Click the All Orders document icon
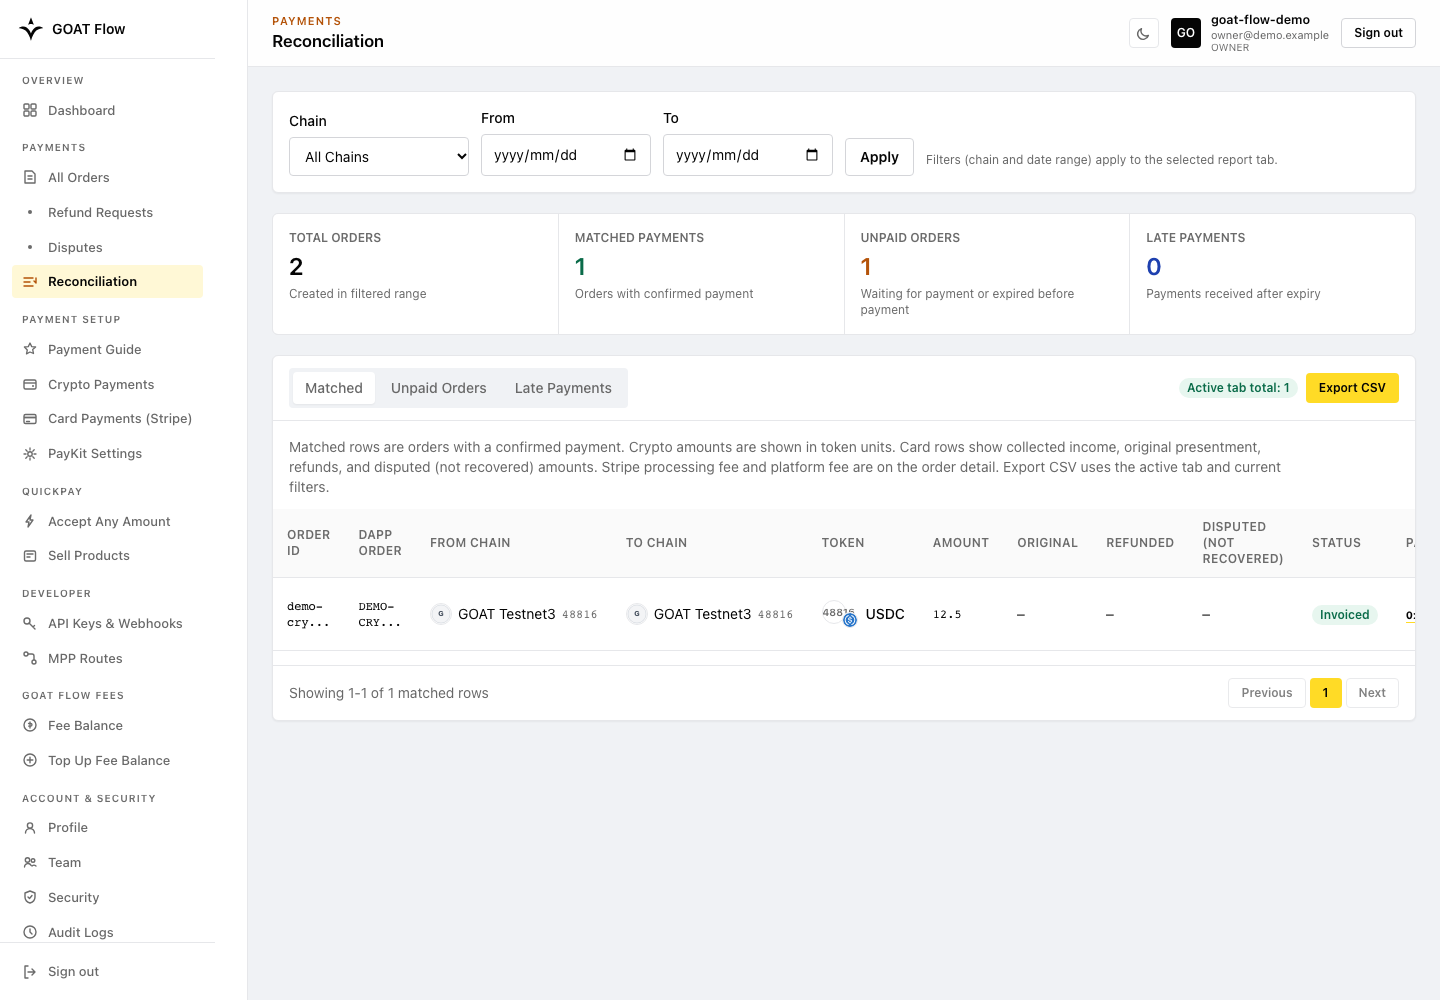 (30, 177)
